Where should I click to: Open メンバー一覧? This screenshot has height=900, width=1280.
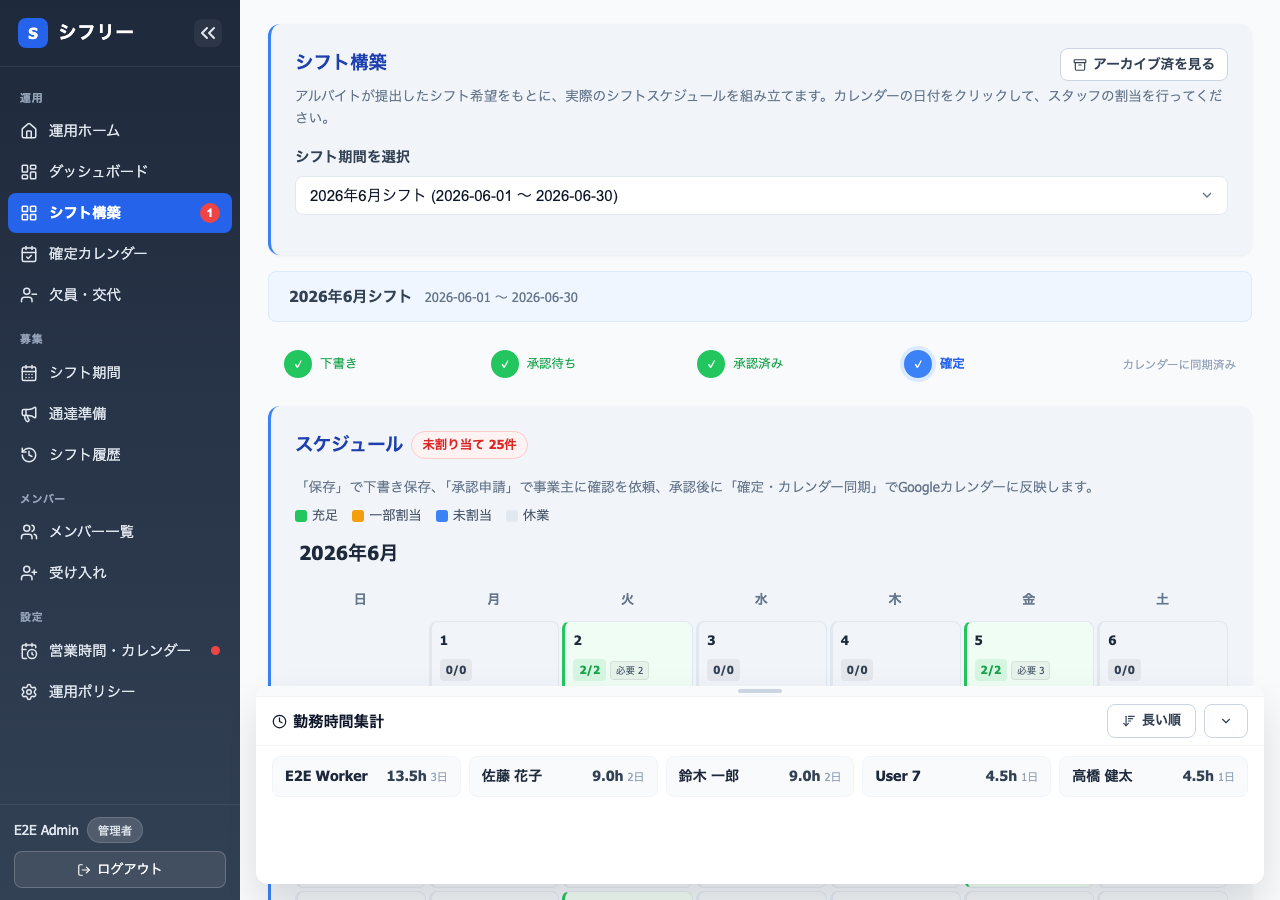120,532
